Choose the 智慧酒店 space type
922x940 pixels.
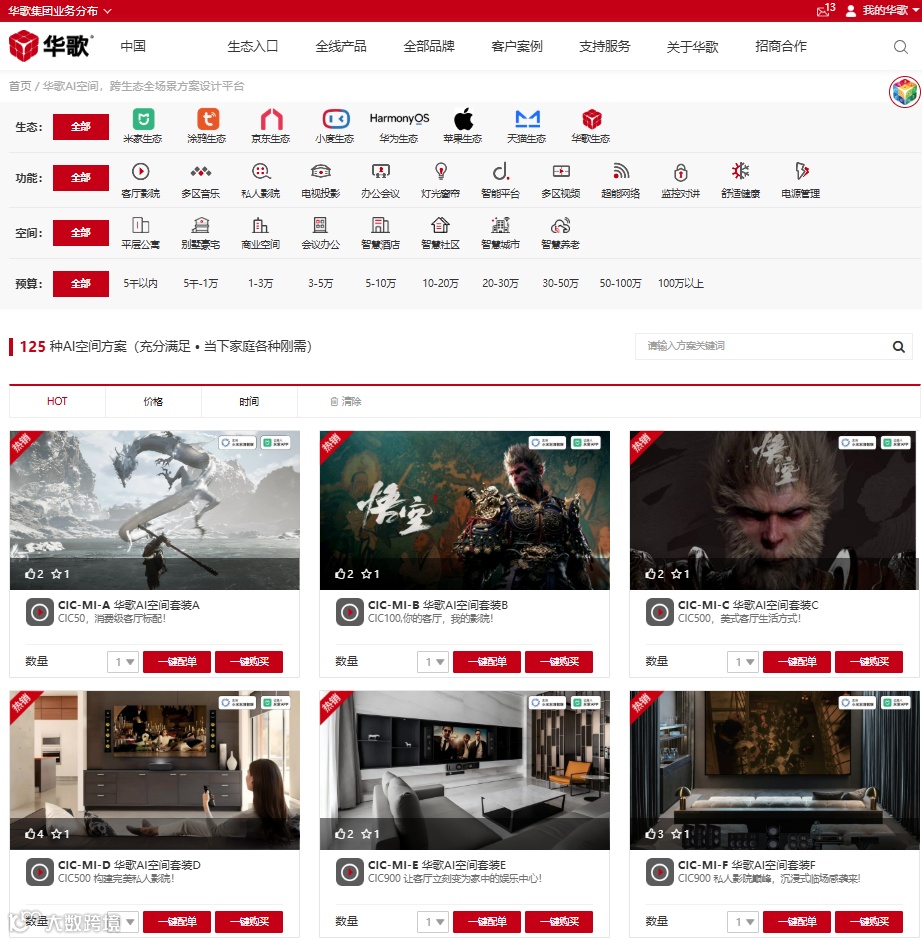pyautogui.click(x=380, y=233)
